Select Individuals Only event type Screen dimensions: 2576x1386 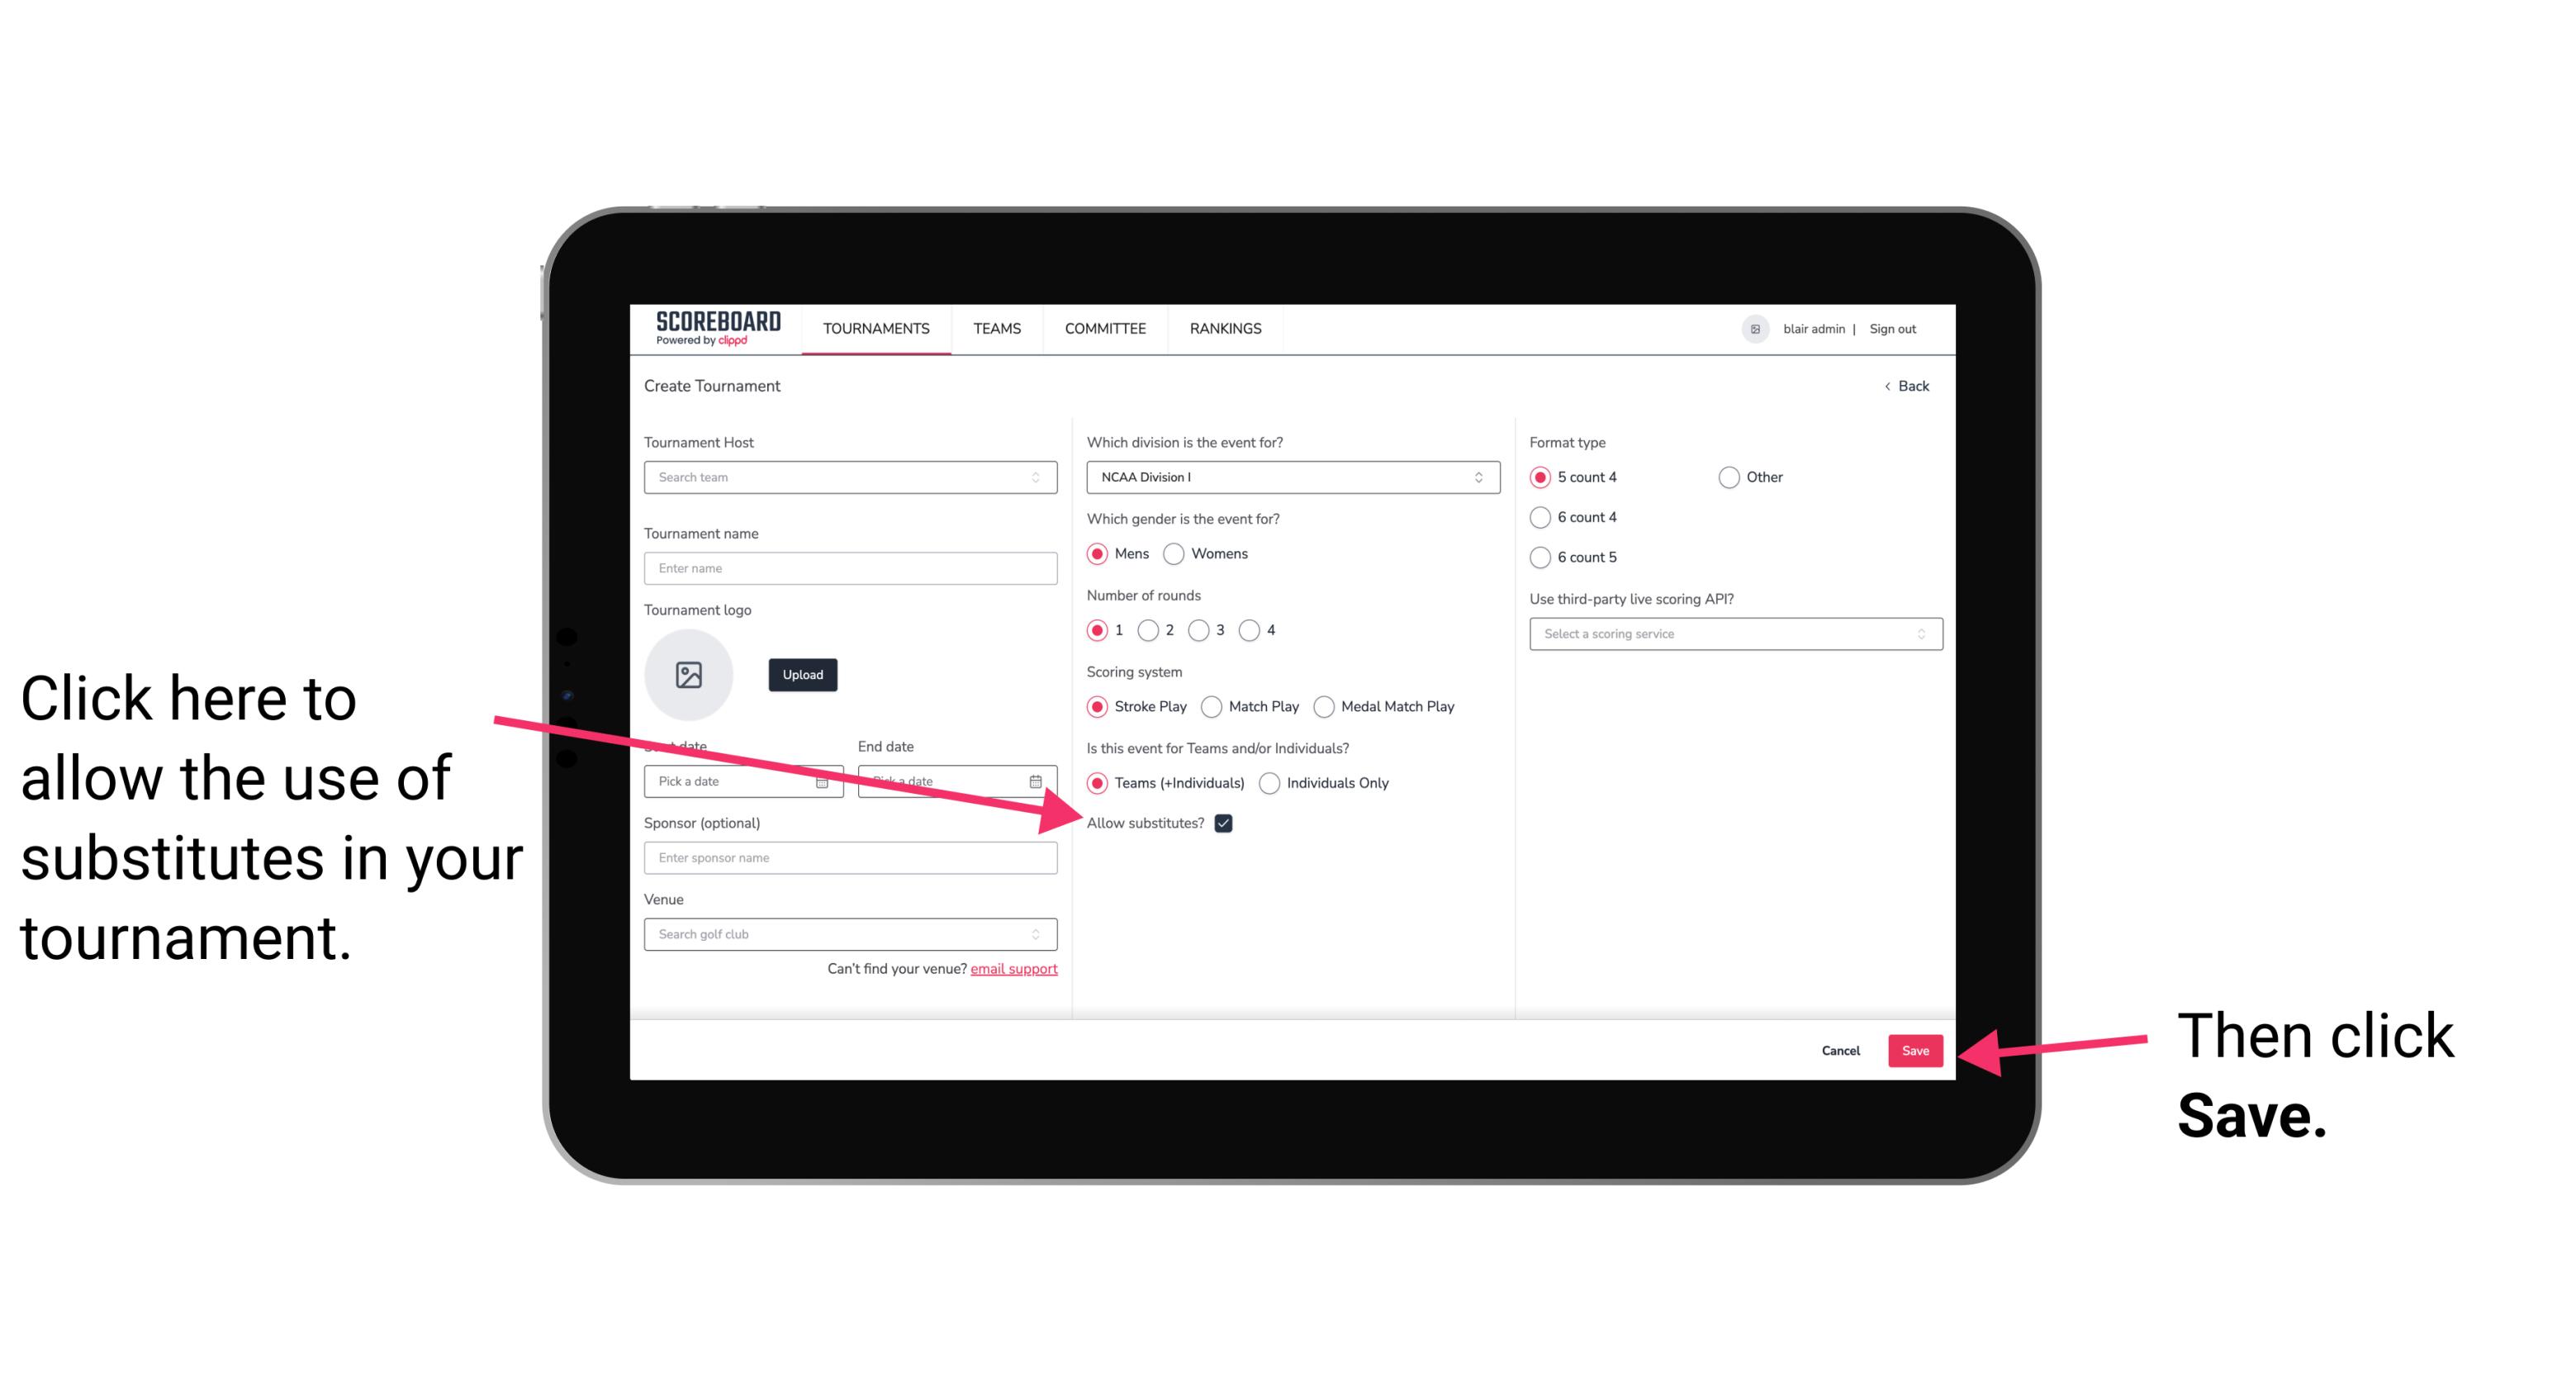pos(1271,784)
